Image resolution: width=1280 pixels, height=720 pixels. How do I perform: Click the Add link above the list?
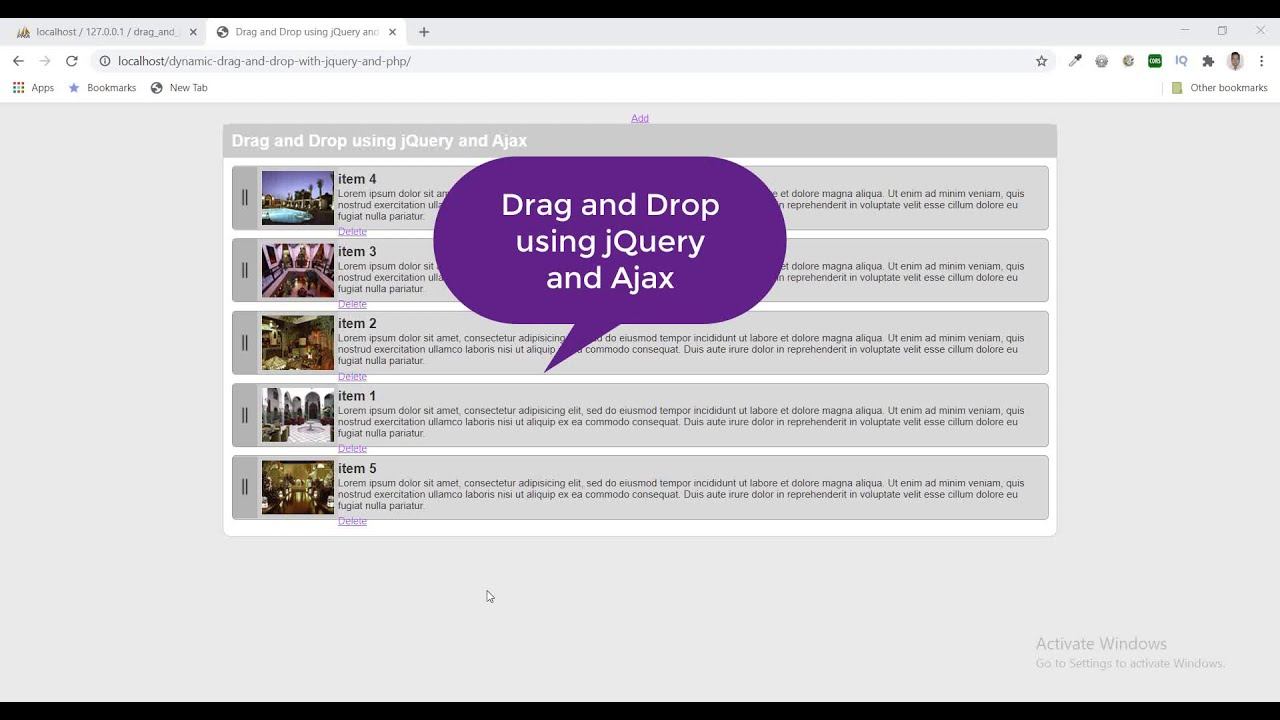click(x=640, y=118)
